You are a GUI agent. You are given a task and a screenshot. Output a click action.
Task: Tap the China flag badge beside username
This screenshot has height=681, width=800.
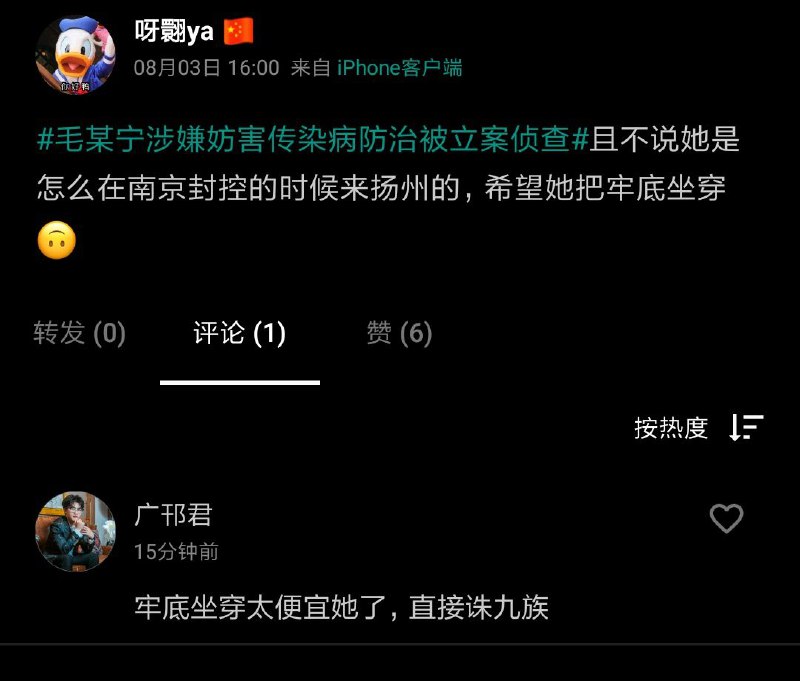point(238,32)
